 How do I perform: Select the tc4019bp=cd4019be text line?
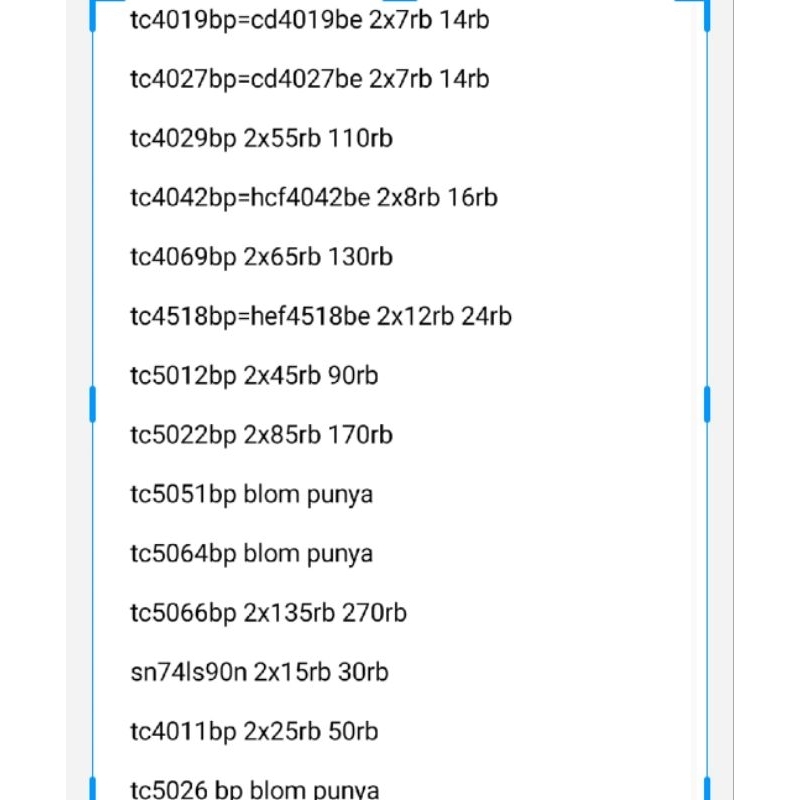coord(310,19)
